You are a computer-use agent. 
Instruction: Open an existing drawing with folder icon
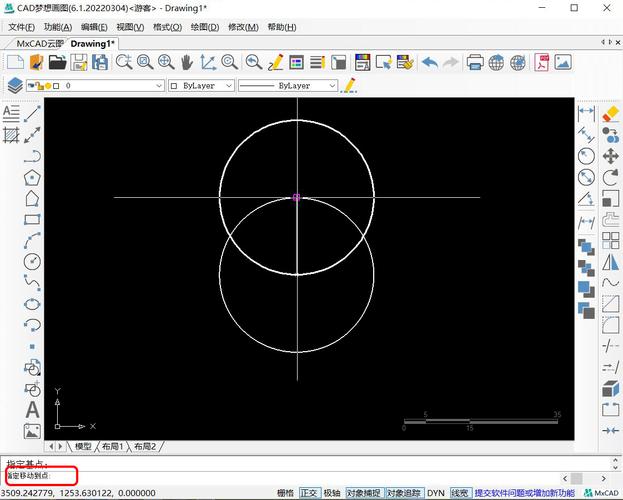pyautogui.click(x=57, y=62)
